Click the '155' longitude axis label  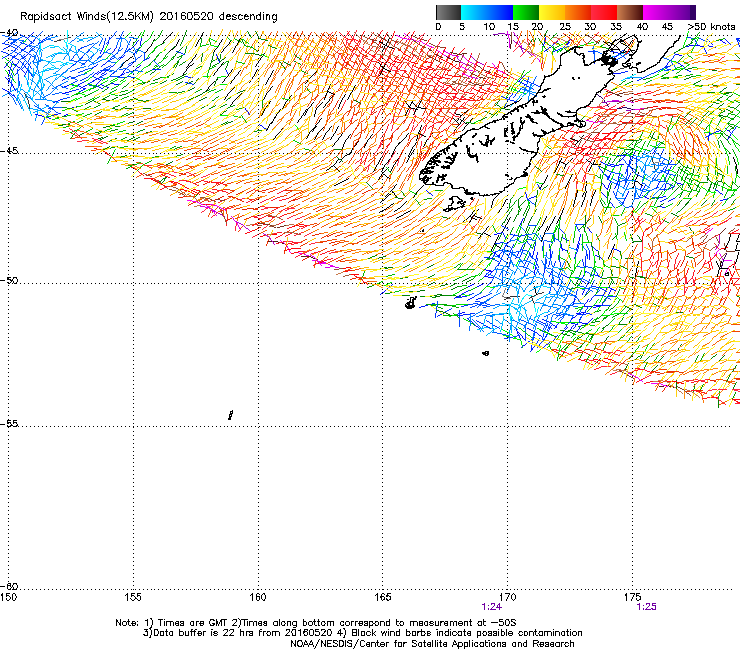coord(133,598)
